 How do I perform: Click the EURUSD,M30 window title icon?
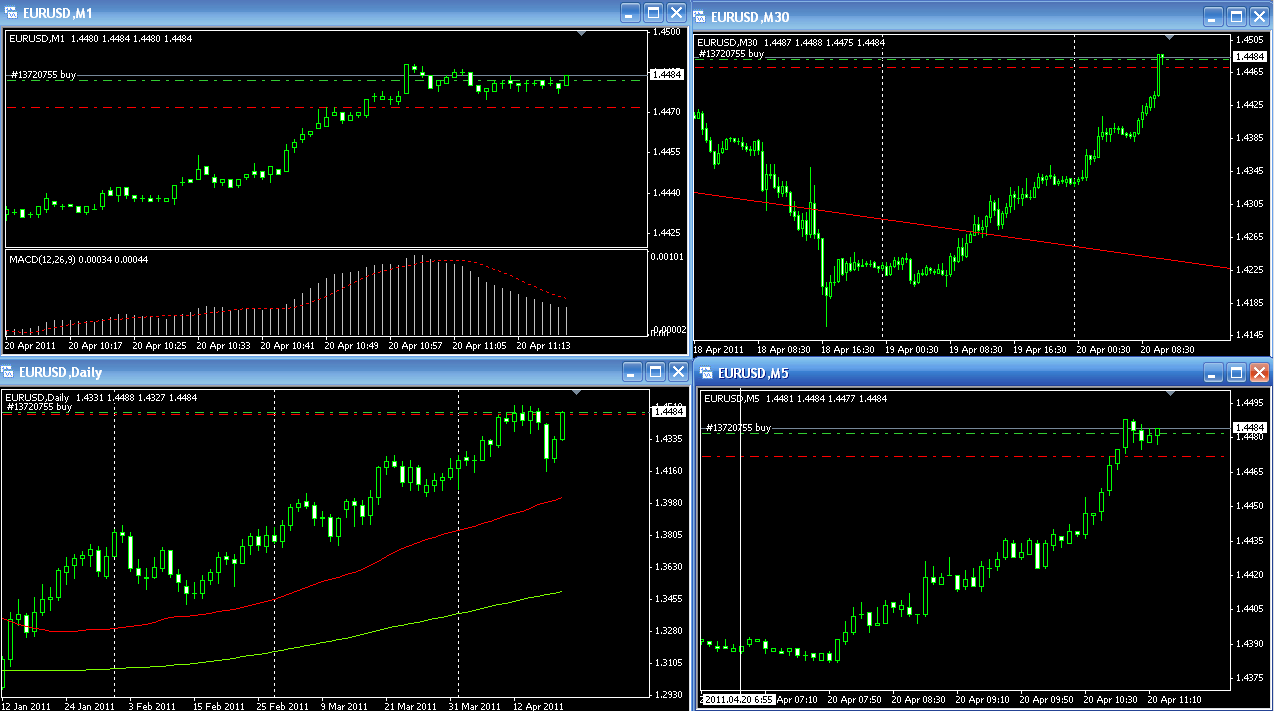coord(700,16)
